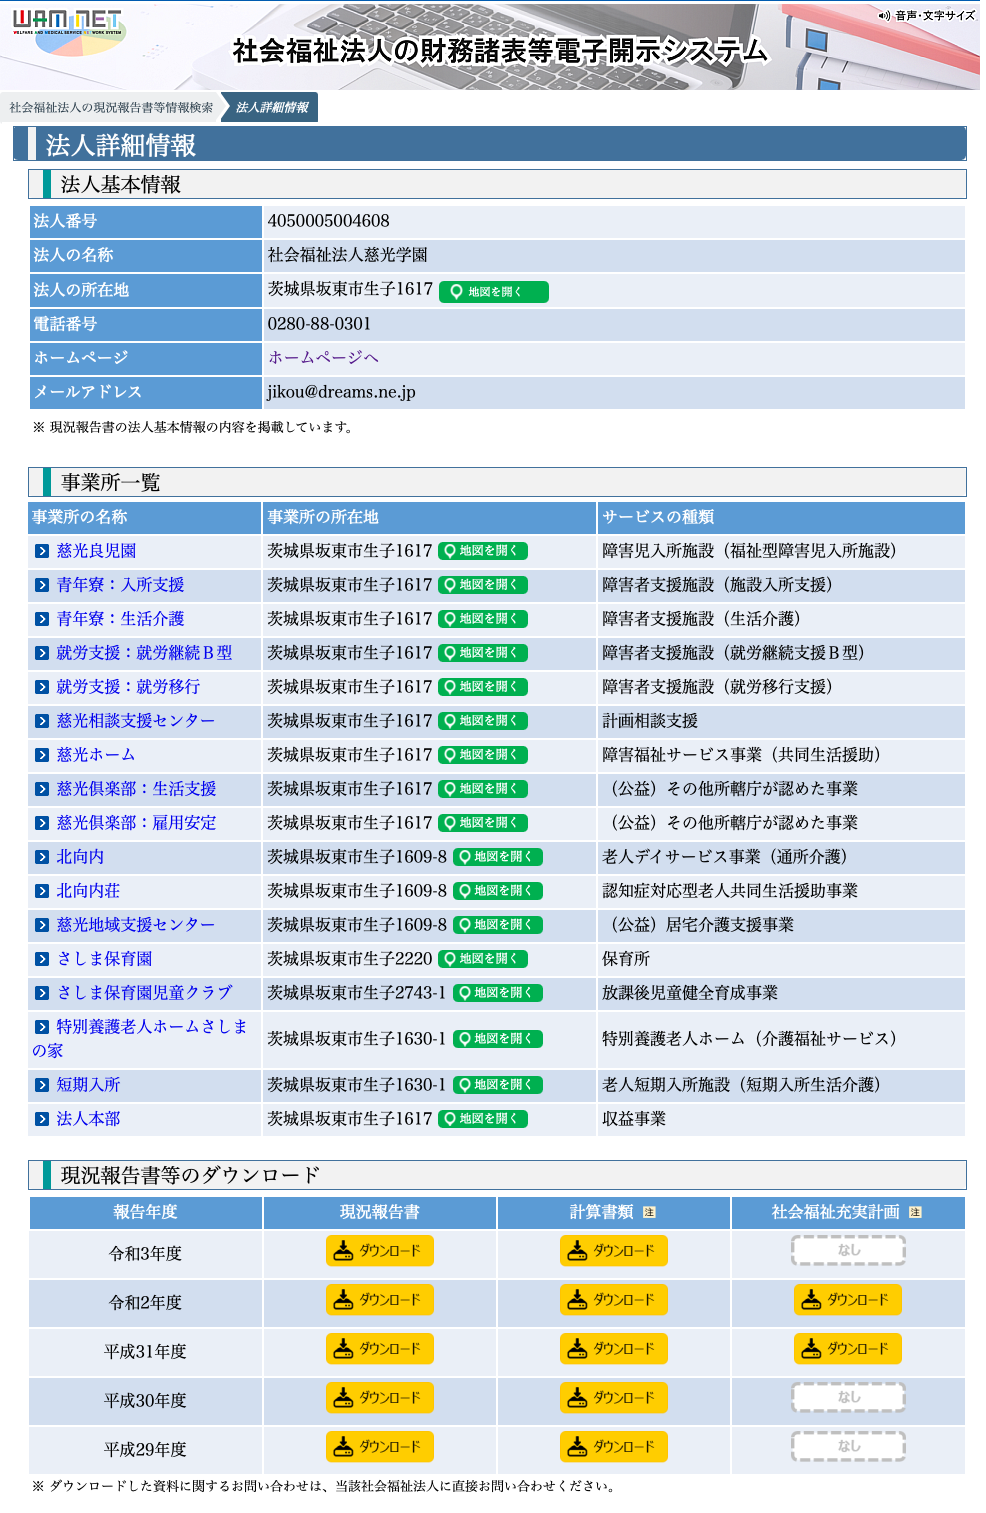Click the 平成30年度 なし placeholder
The height and width of the screenshot is (1513, 986).
[848, 1398]
